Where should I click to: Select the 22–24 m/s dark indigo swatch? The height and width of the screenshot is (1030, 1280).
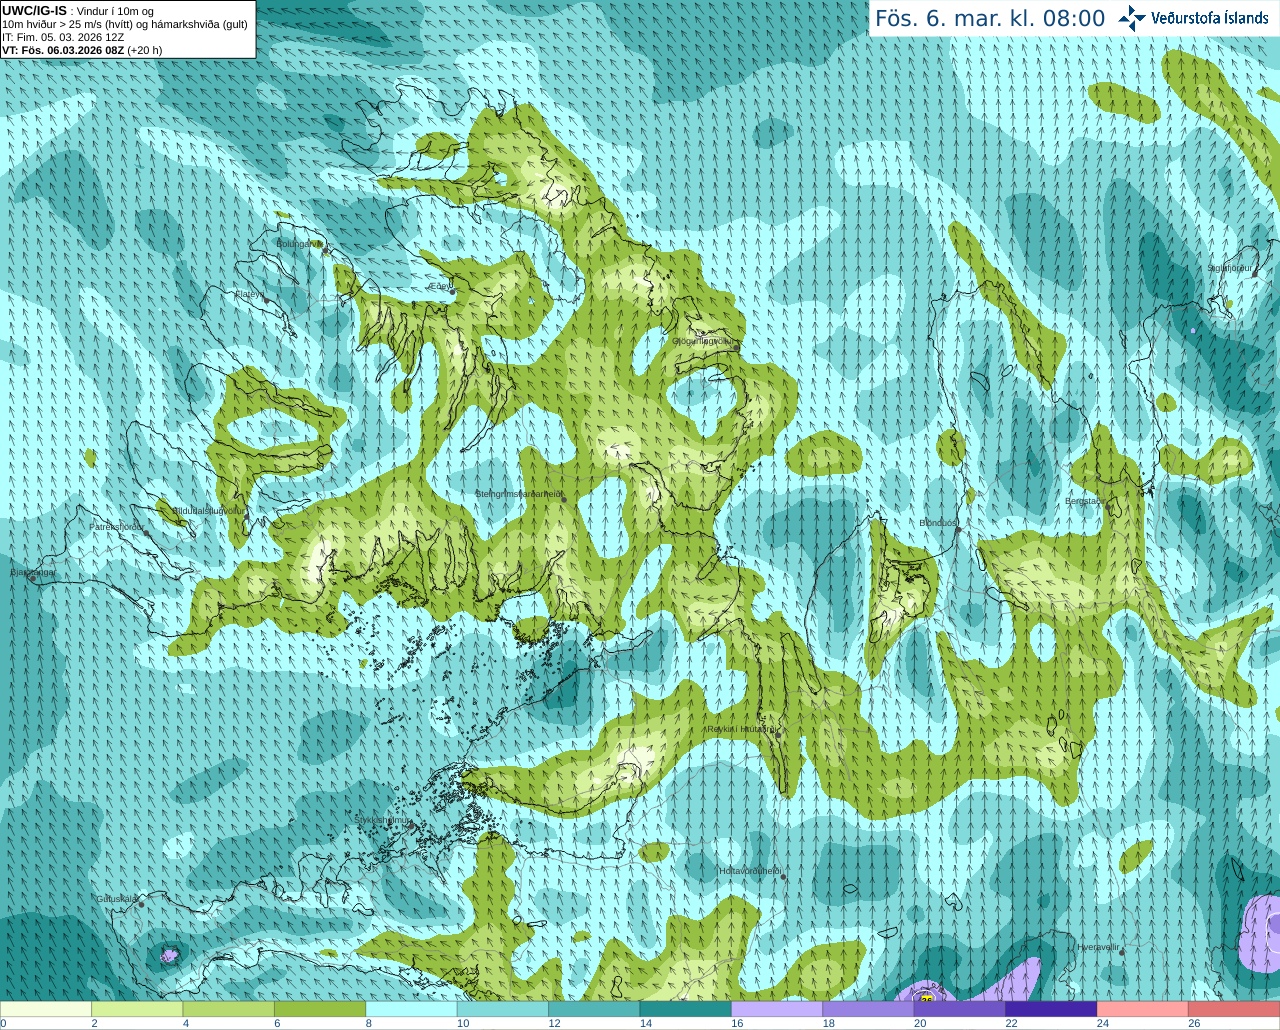point(1051,1009)
